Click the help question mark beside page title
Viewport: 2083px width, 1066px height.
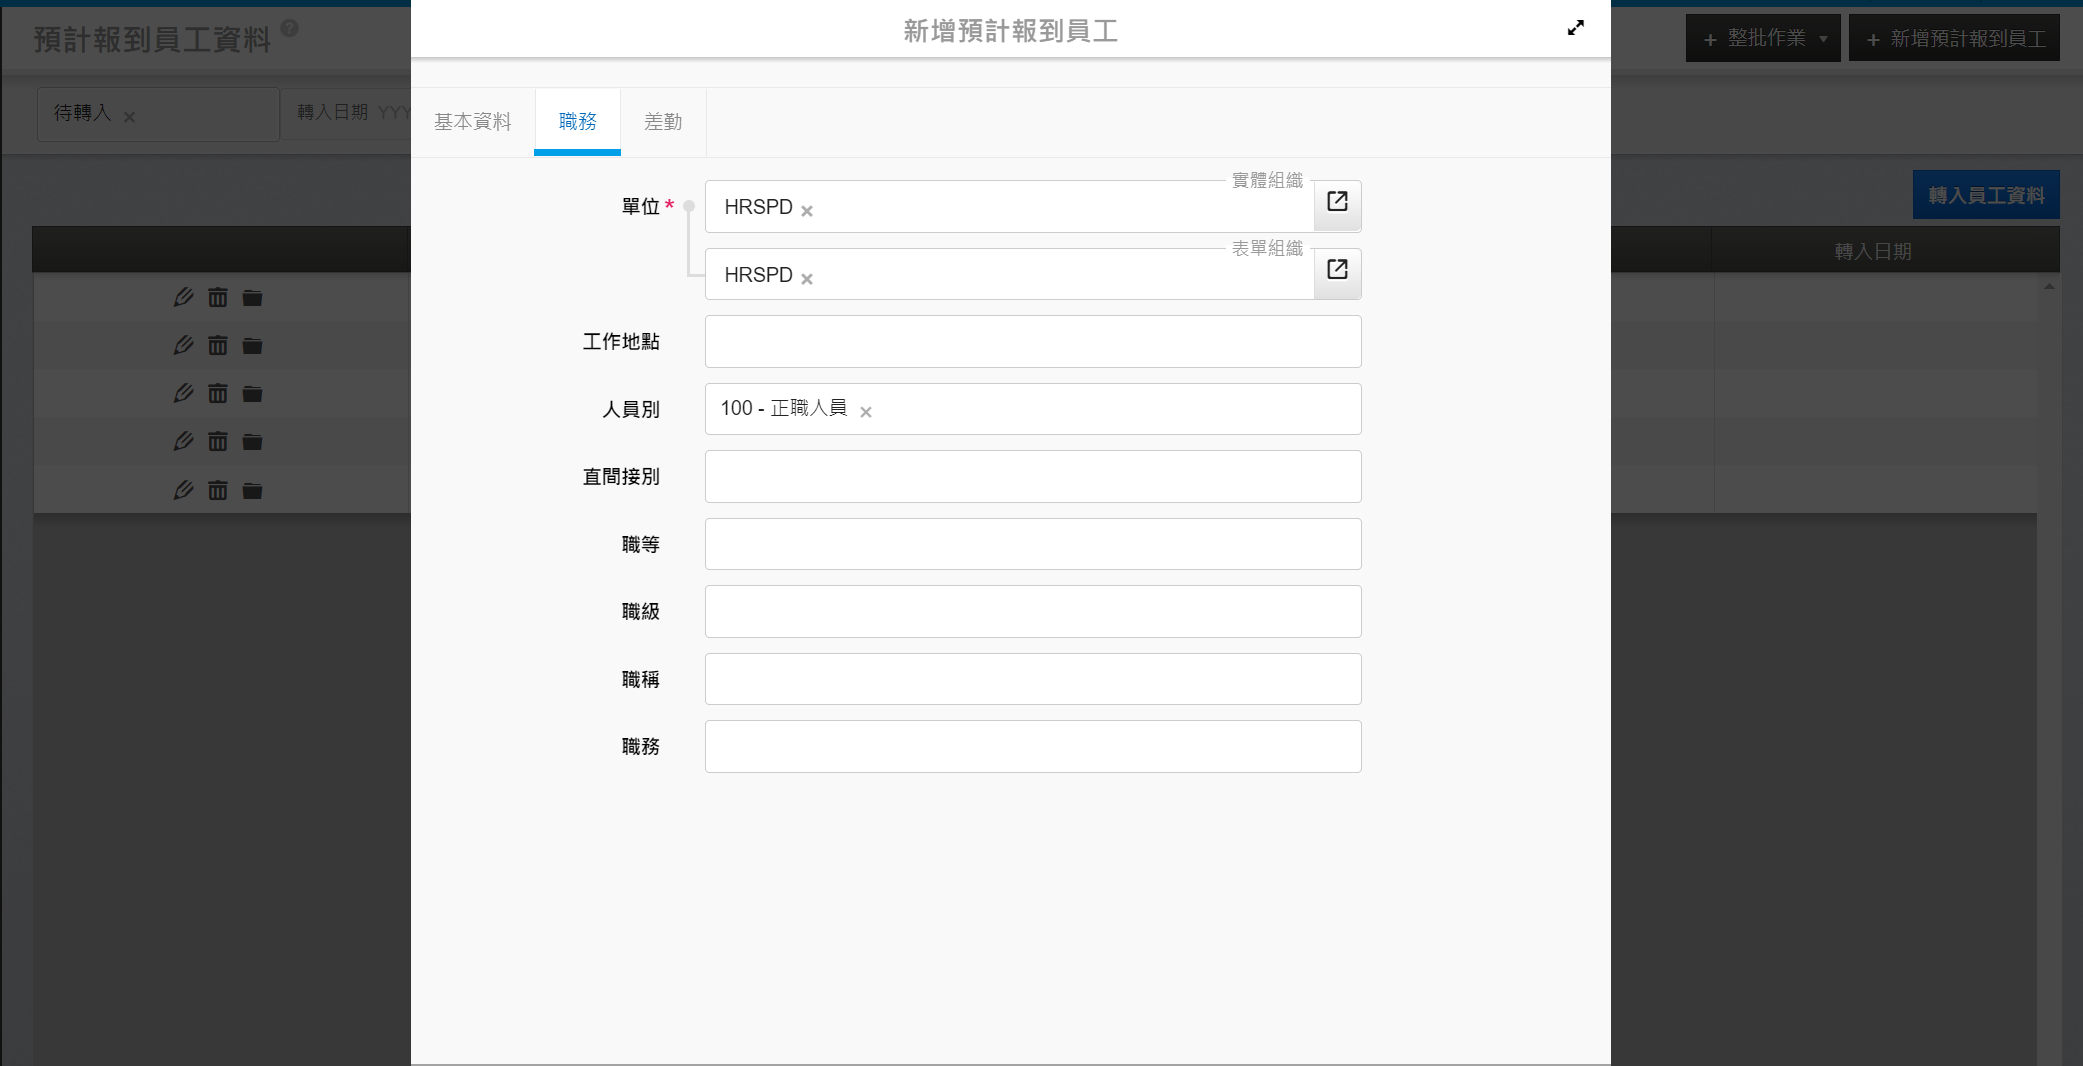pyautogui.click(x=290, y=28)
